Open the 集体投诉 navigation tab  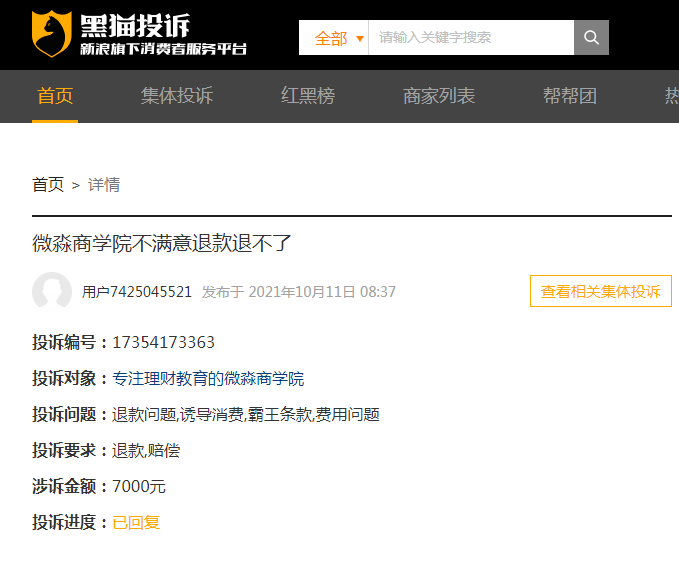pyautogui.click(x=177, y=96)
